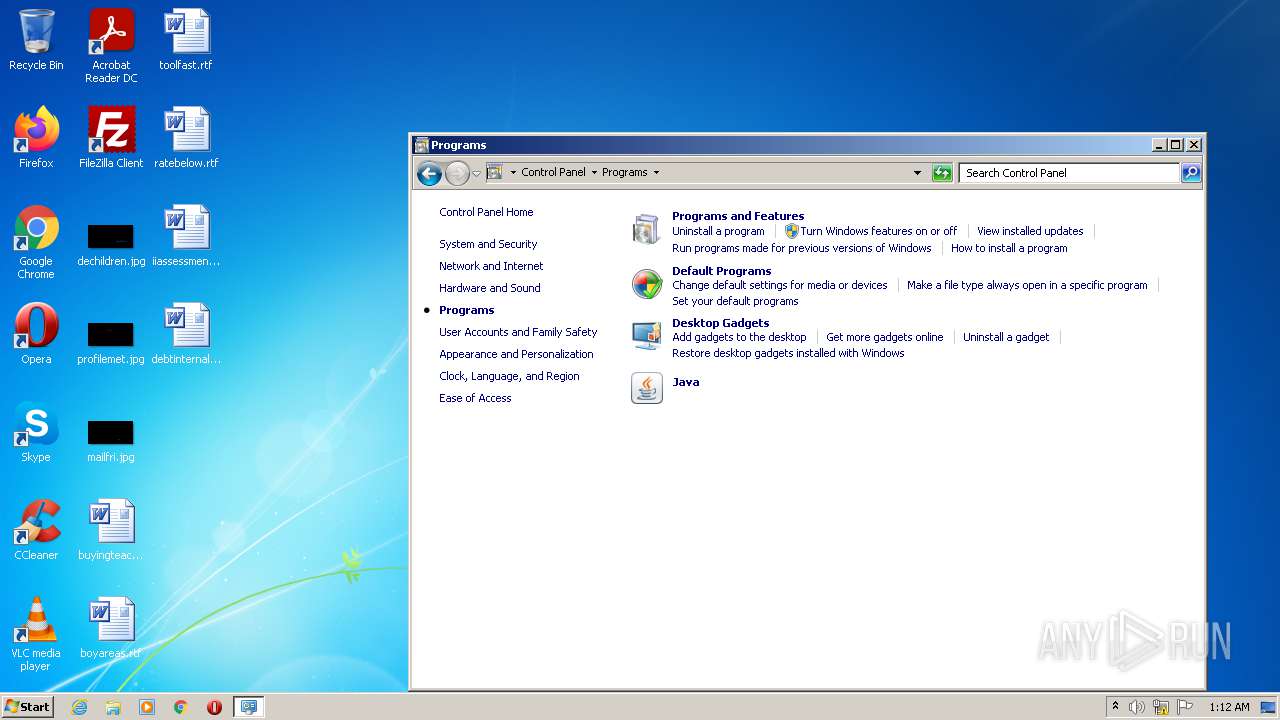The width and height of the screenshot is (1280, 720).
Task: Launch FileZilla Client shortcut
Action: click(x=111, y=138)
